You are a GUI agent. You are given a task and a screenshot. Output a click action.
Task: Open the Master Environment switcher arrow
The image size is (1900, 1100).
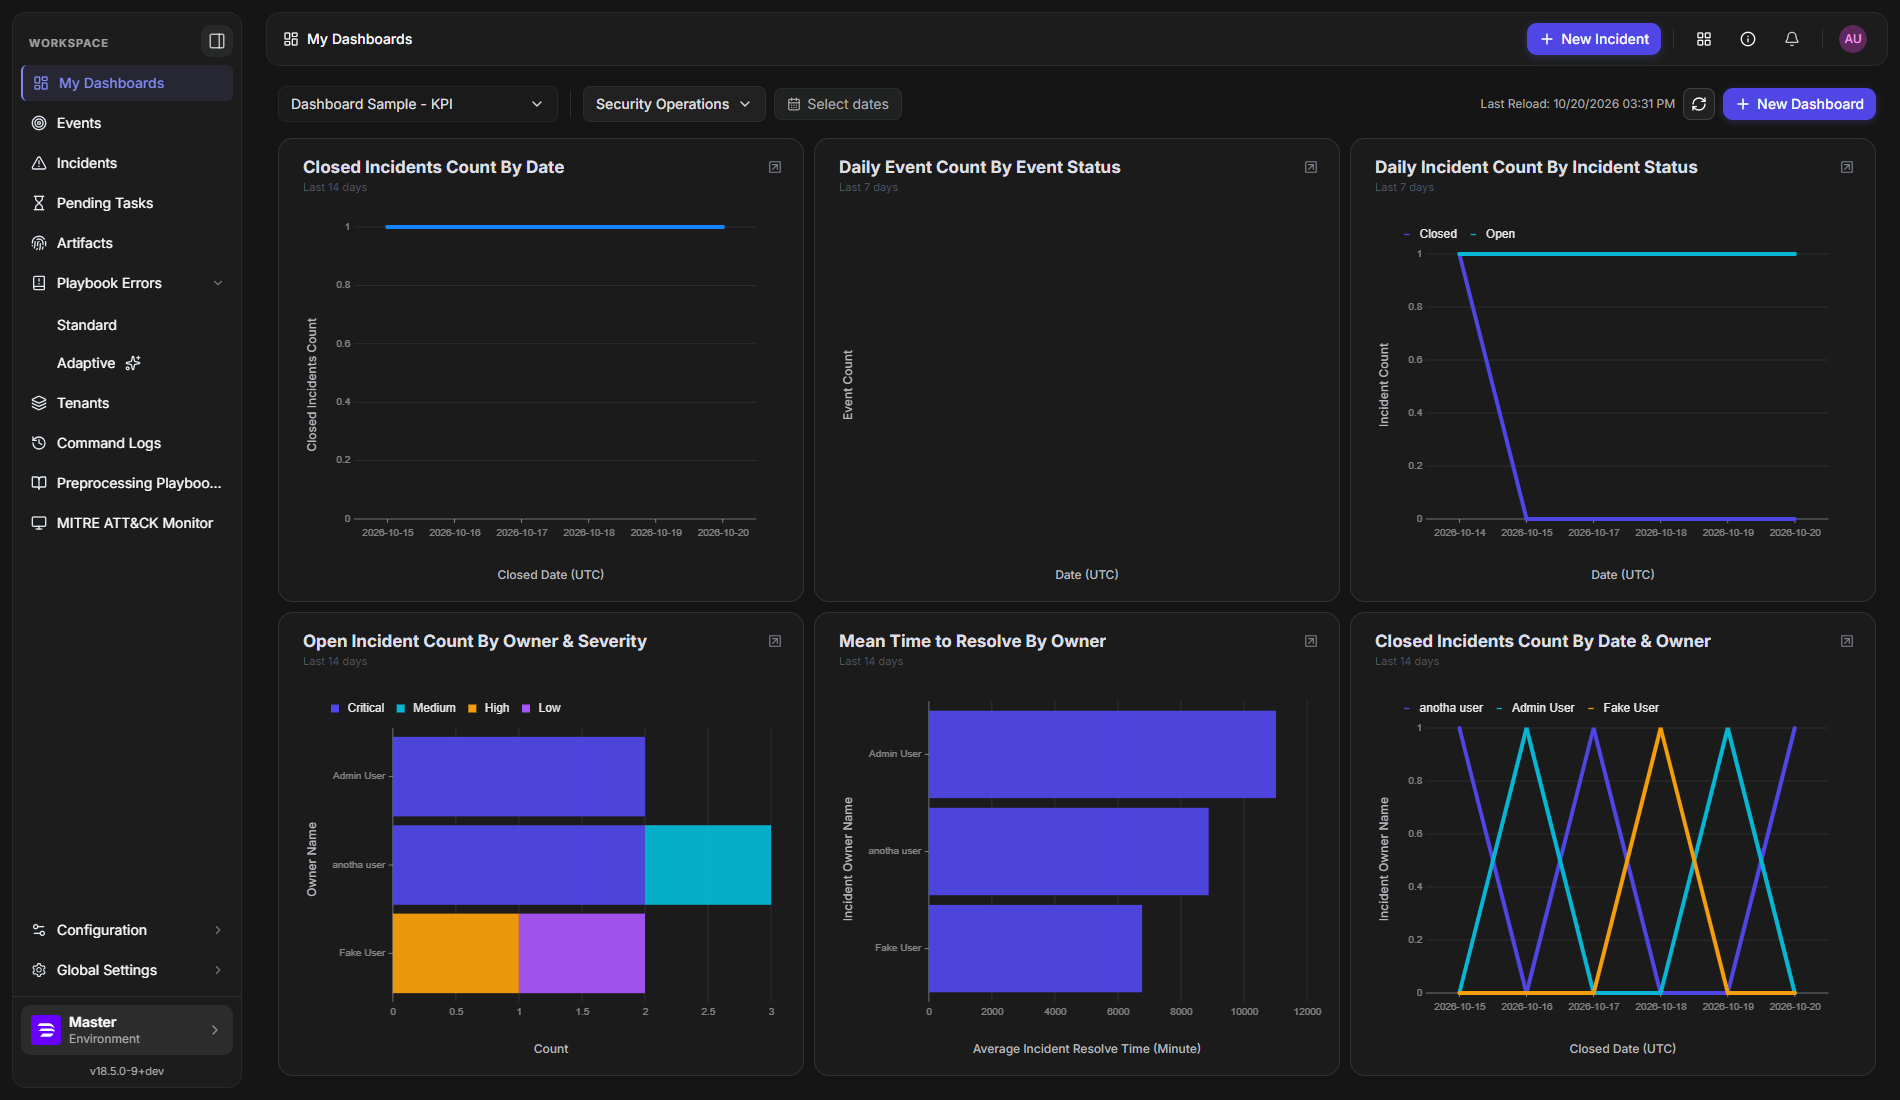pyautogui.click(x=215, y=1030)
